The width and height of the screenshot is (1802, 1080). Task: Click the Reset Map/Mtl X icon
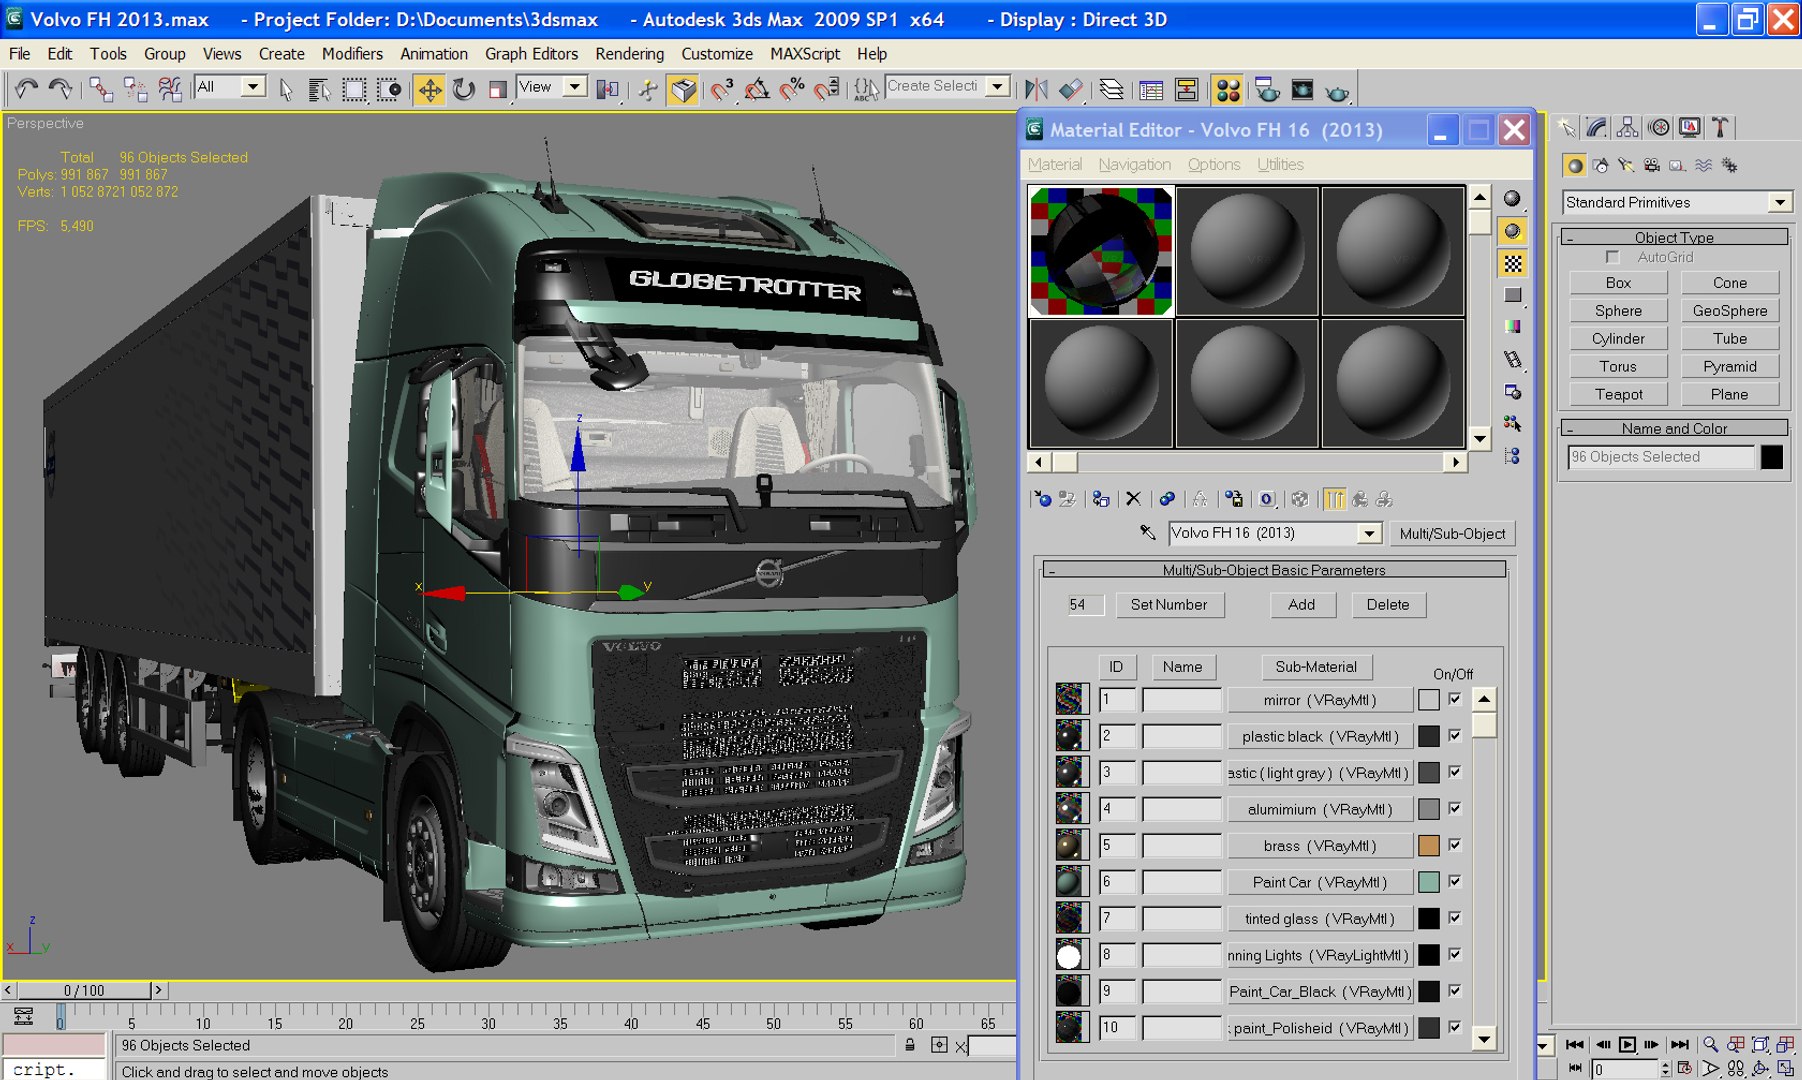pyautogui.click(x=1133, y=499)
